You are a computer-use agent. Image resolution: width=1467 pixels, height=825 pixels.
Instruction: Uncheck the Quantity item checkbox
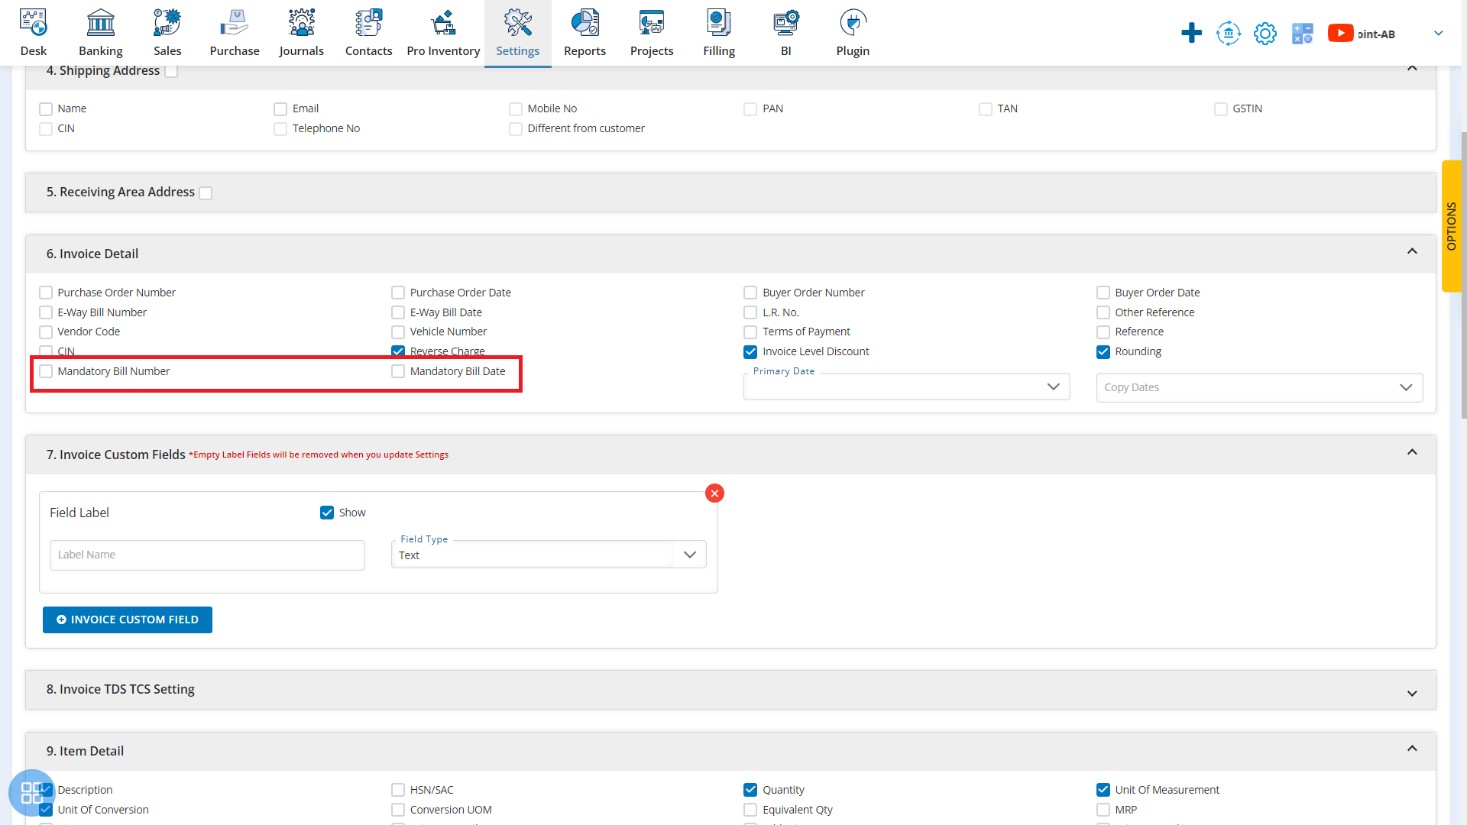point(750,790)
